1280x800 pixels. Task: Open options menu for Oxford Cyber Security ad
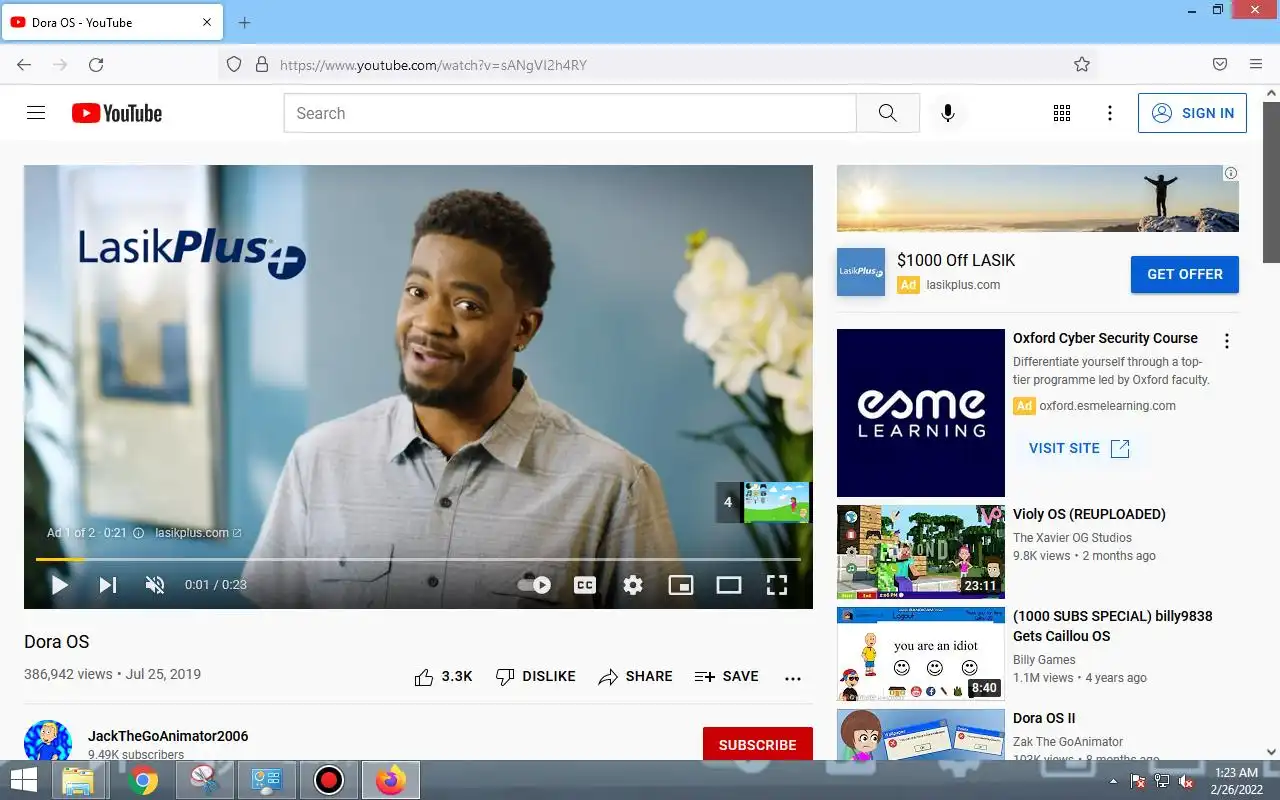tap(1227, 341)
